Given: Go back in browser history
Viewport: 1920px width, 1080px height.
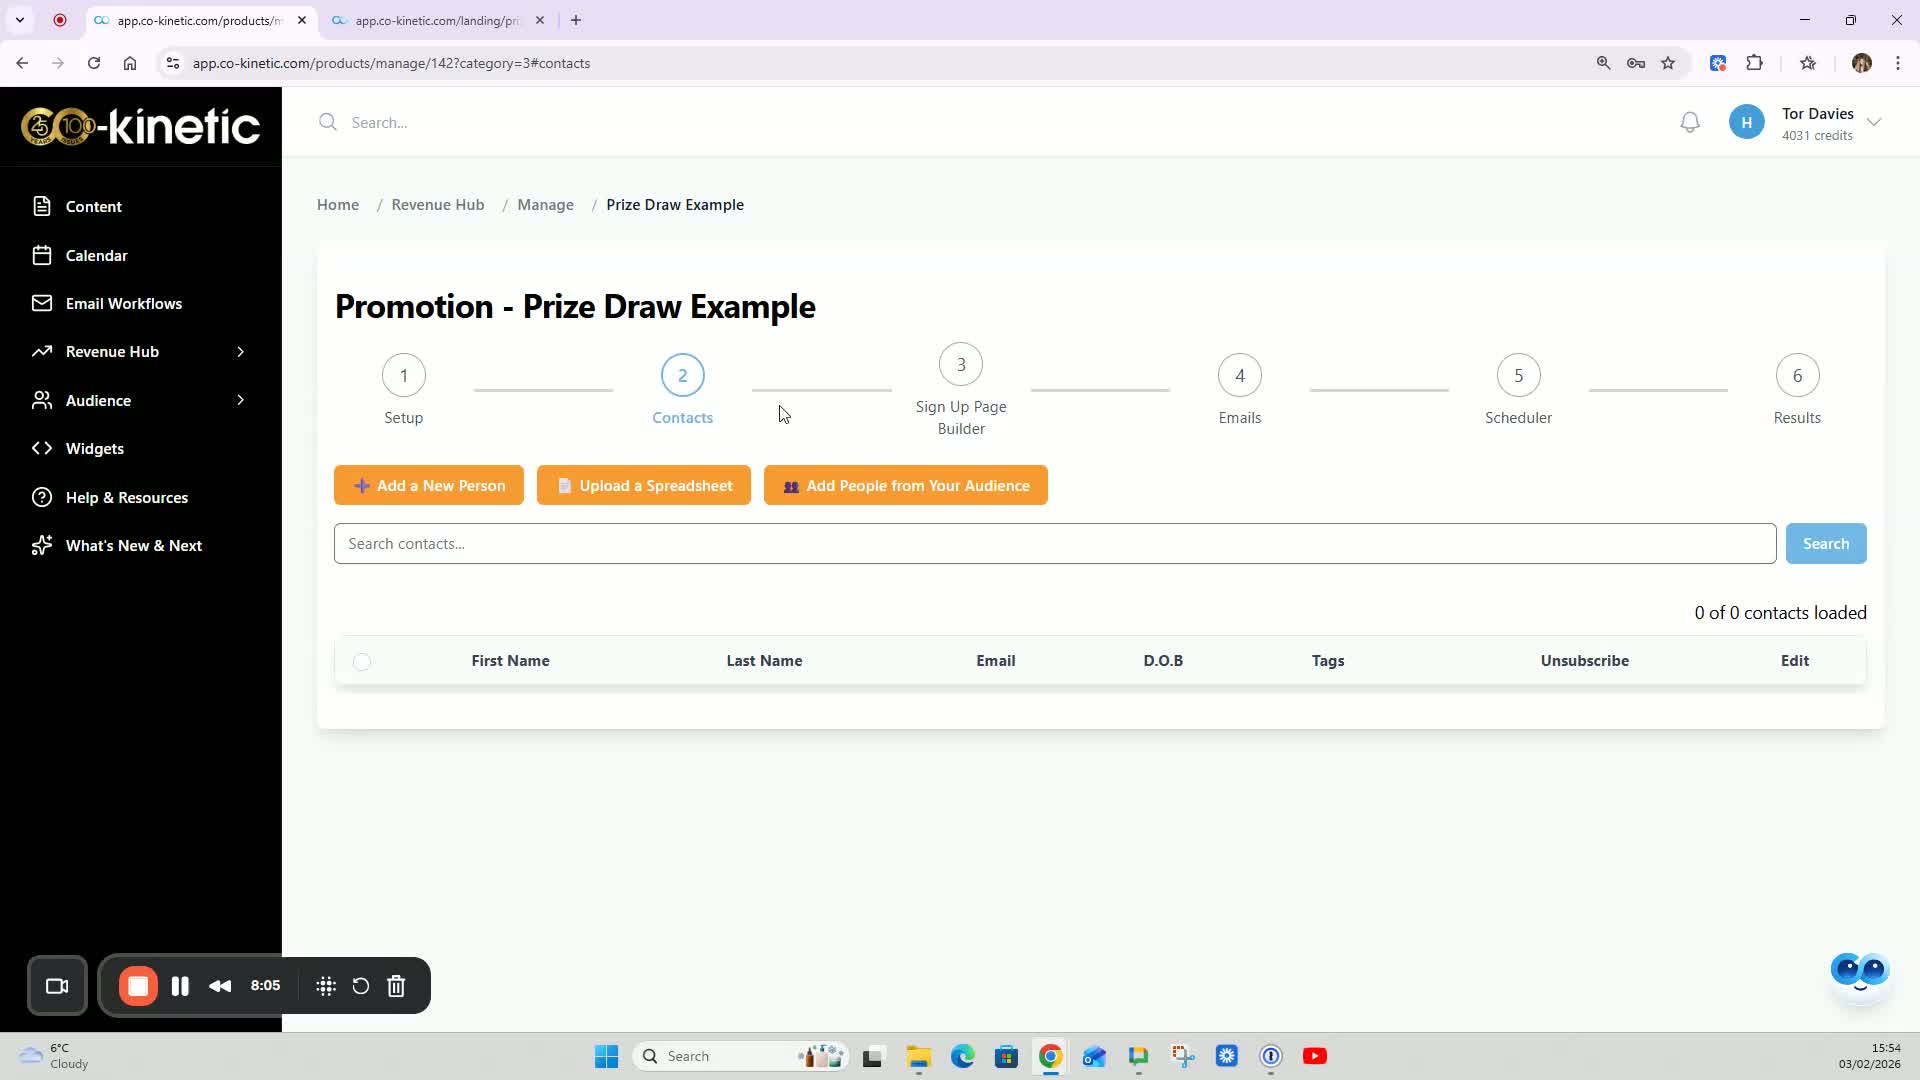Looking at the screenshot, I should pos(22,63).
